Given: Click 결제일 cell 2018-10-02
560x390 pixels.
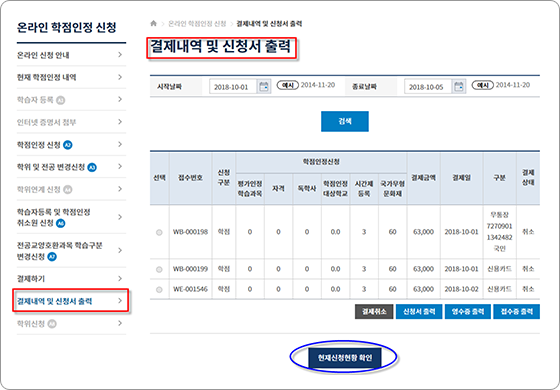Looking at the screenshot, I should pyautogui.click(x=461, y=289).
